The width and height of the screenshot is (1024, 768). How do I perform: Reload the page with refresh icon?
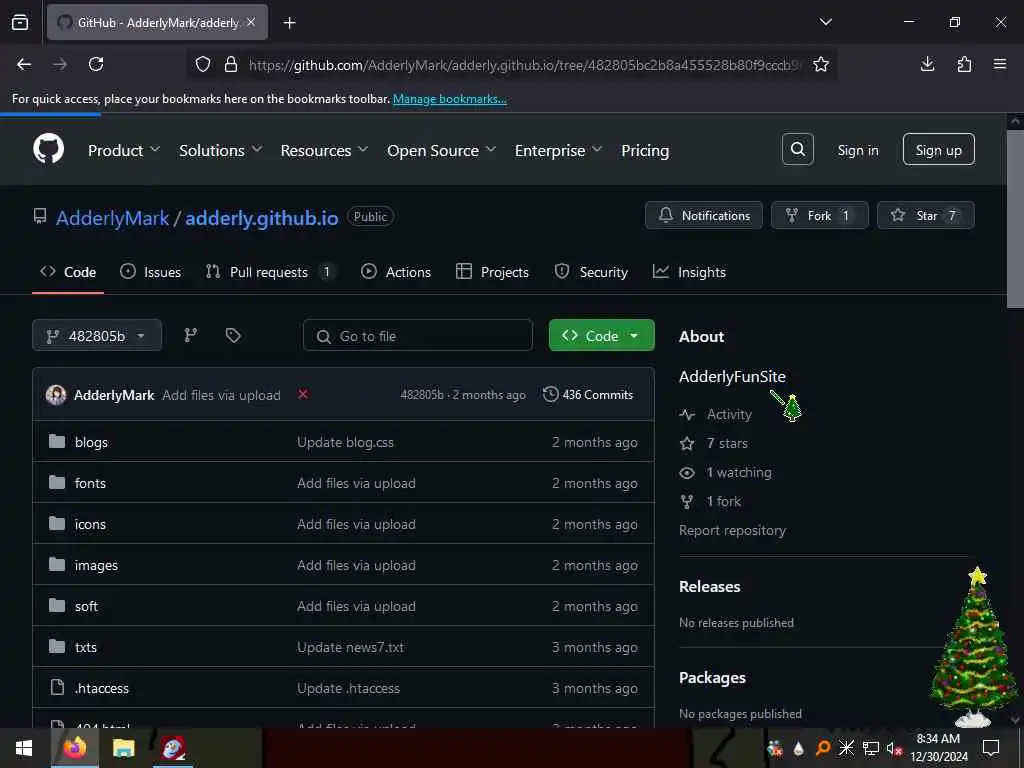coord(96,64)
